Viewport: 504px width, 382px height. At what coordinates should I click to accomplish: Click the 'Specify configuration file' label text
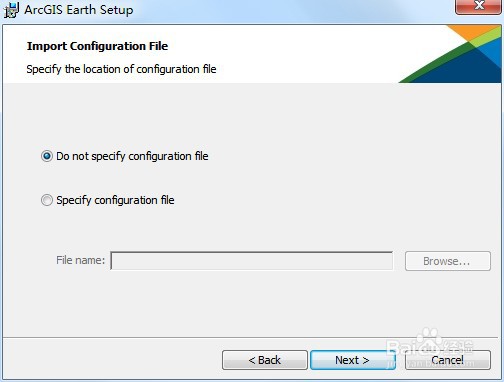(115, 200)
